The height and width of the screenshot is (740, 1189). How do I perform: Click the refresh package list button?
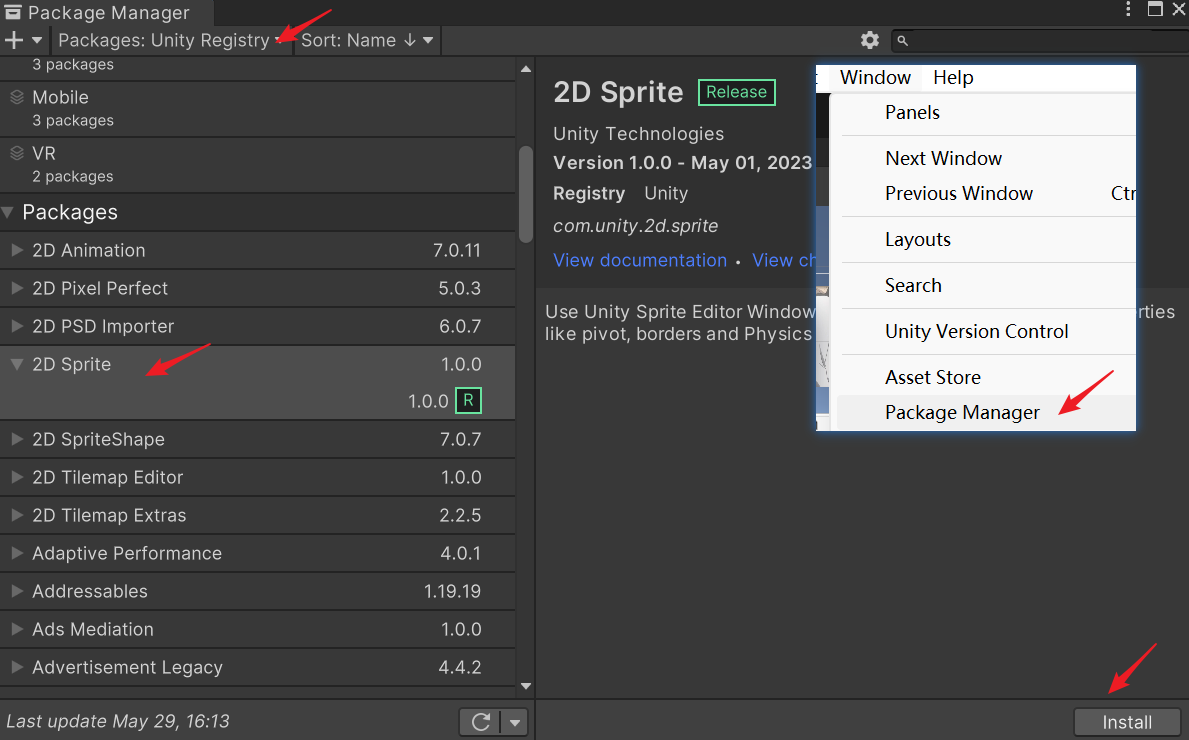click(481, 722)
